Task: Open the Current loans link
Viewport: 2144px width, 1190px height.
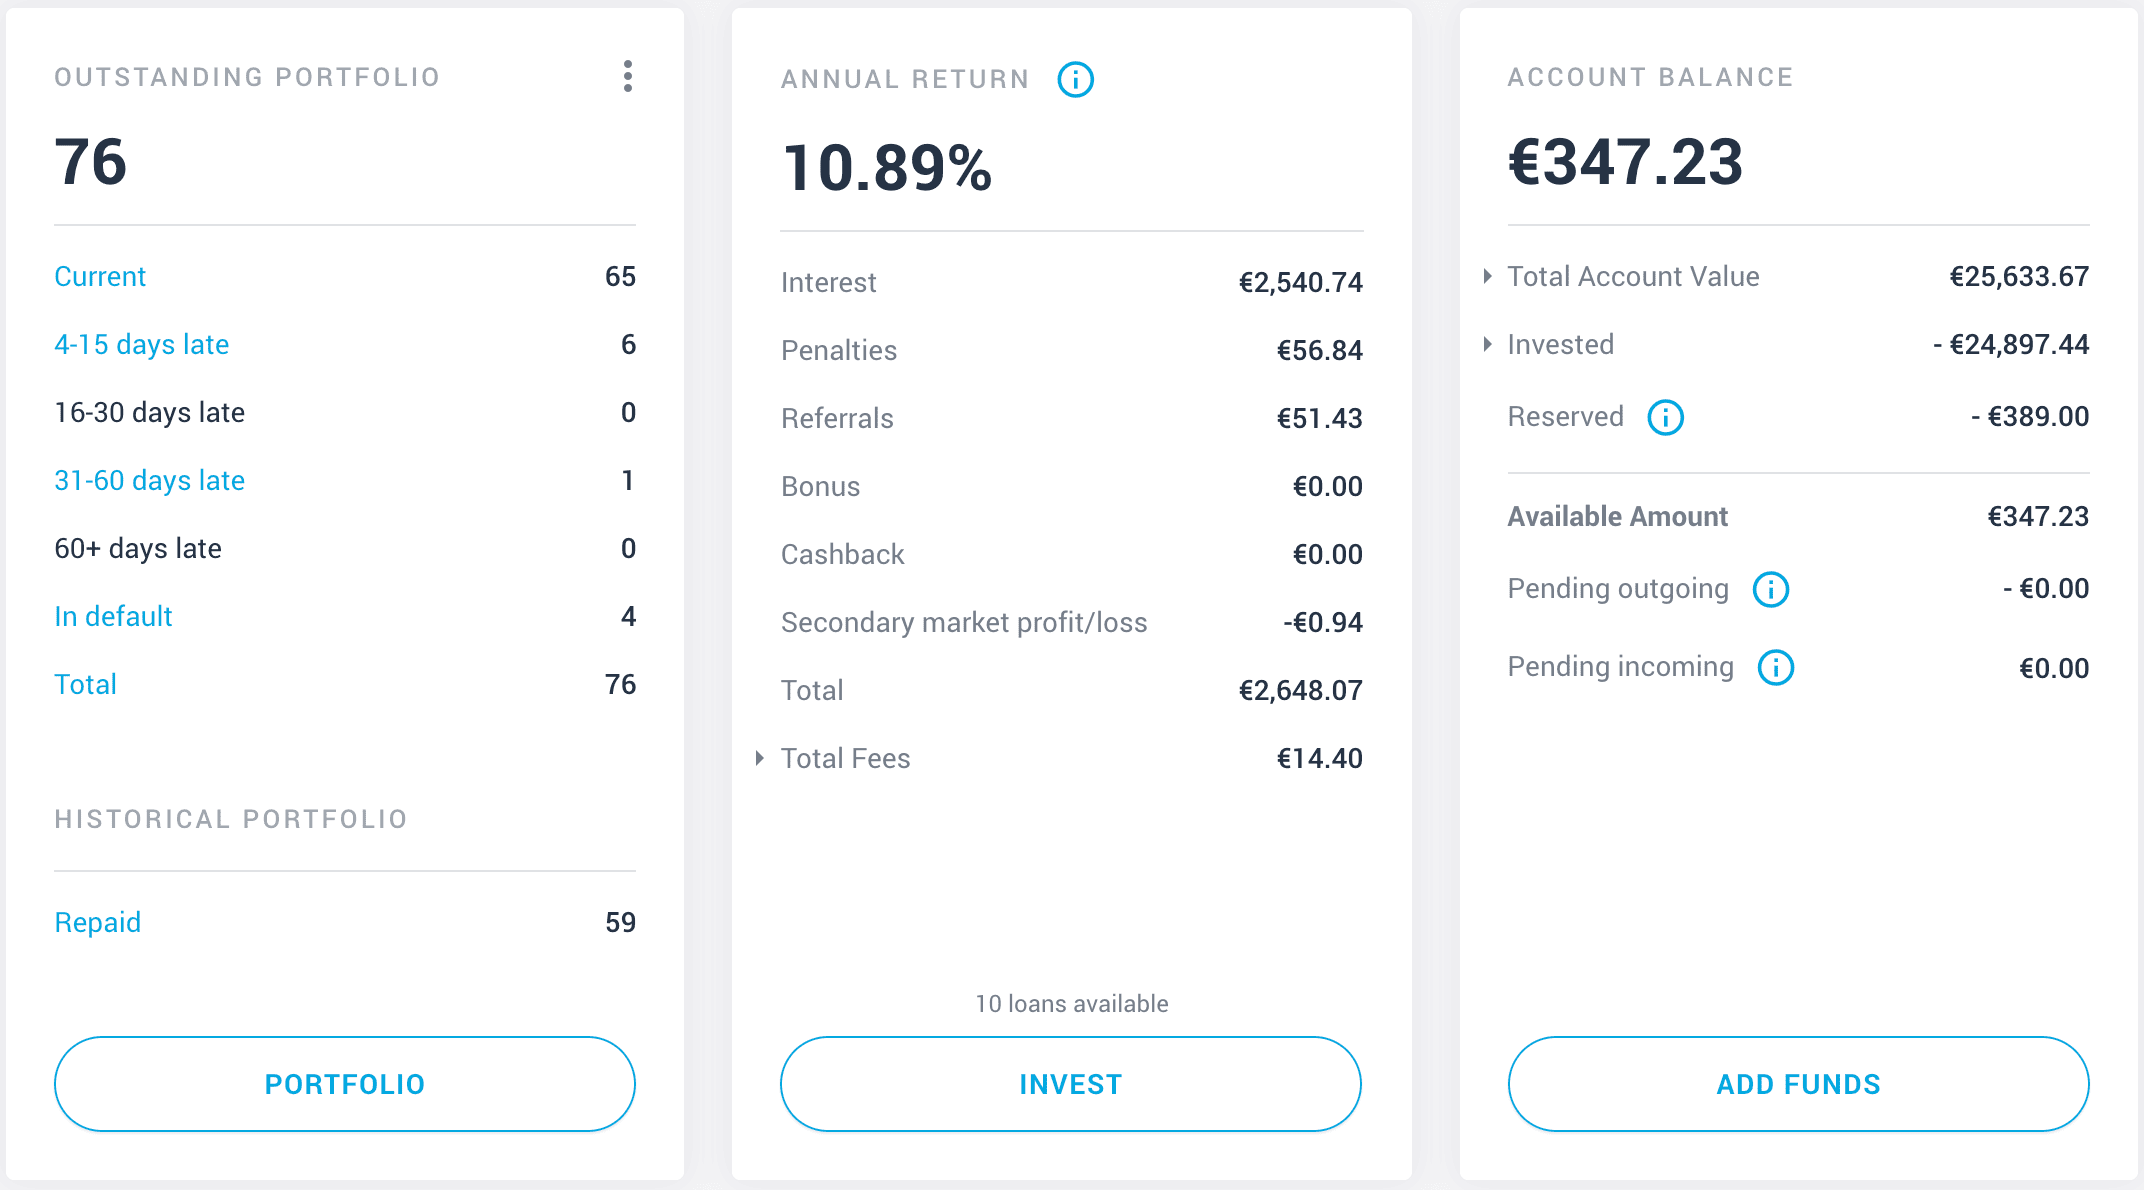Action: [100, 276]
